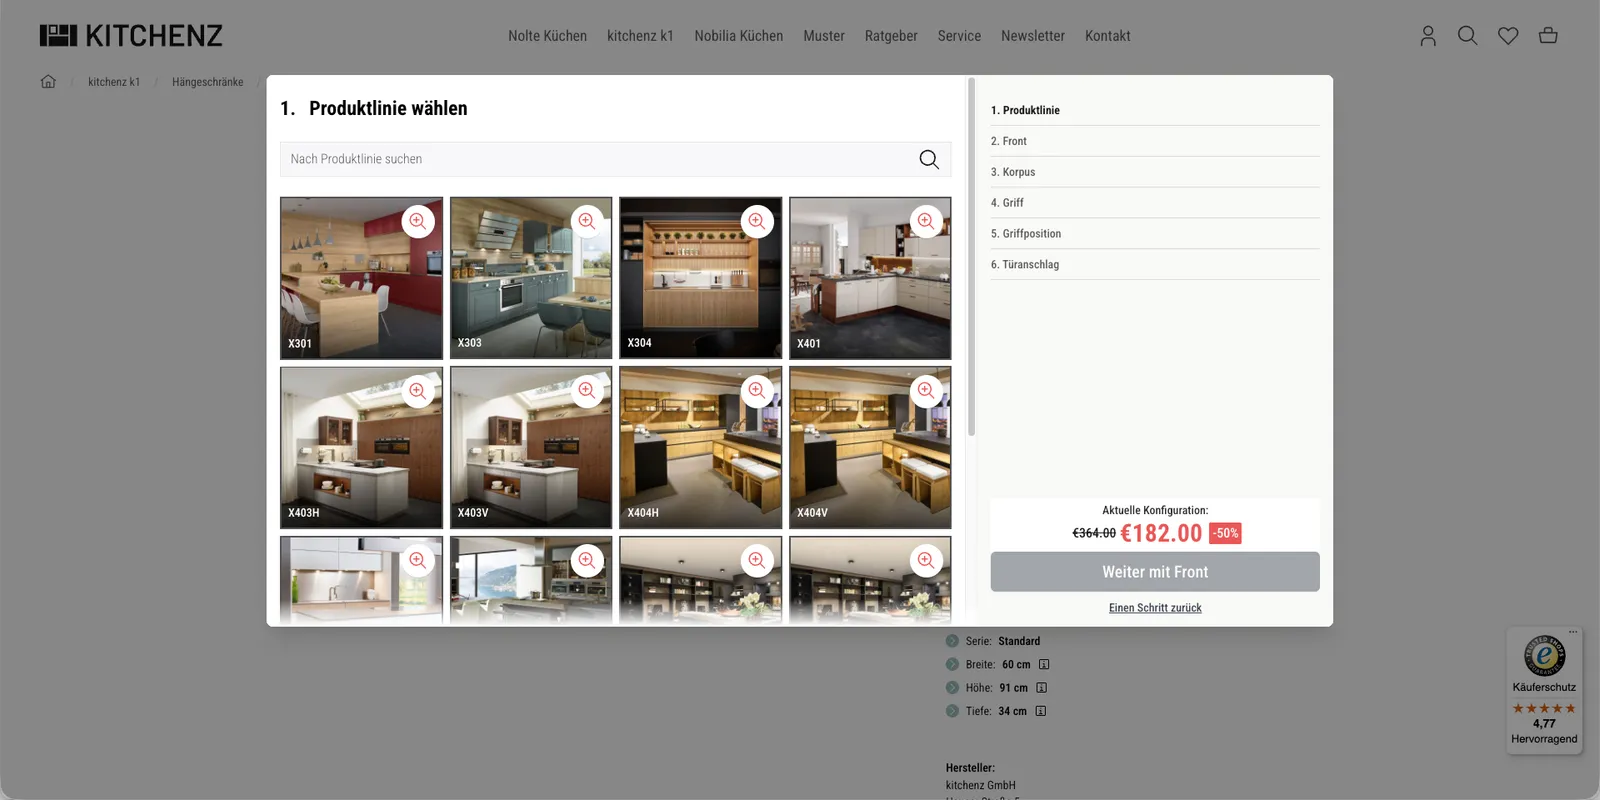This screenshot has width=1600, height=800.
Task: Zoom the X304 kitchen image
Action: click(x=757, y=221)
